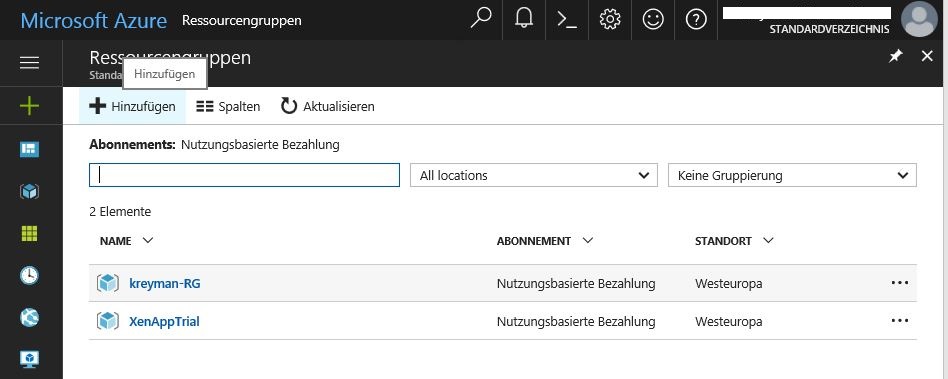Open the settings gear
Viewport: 948px width, 379px height.
click(x=610, y=20)
